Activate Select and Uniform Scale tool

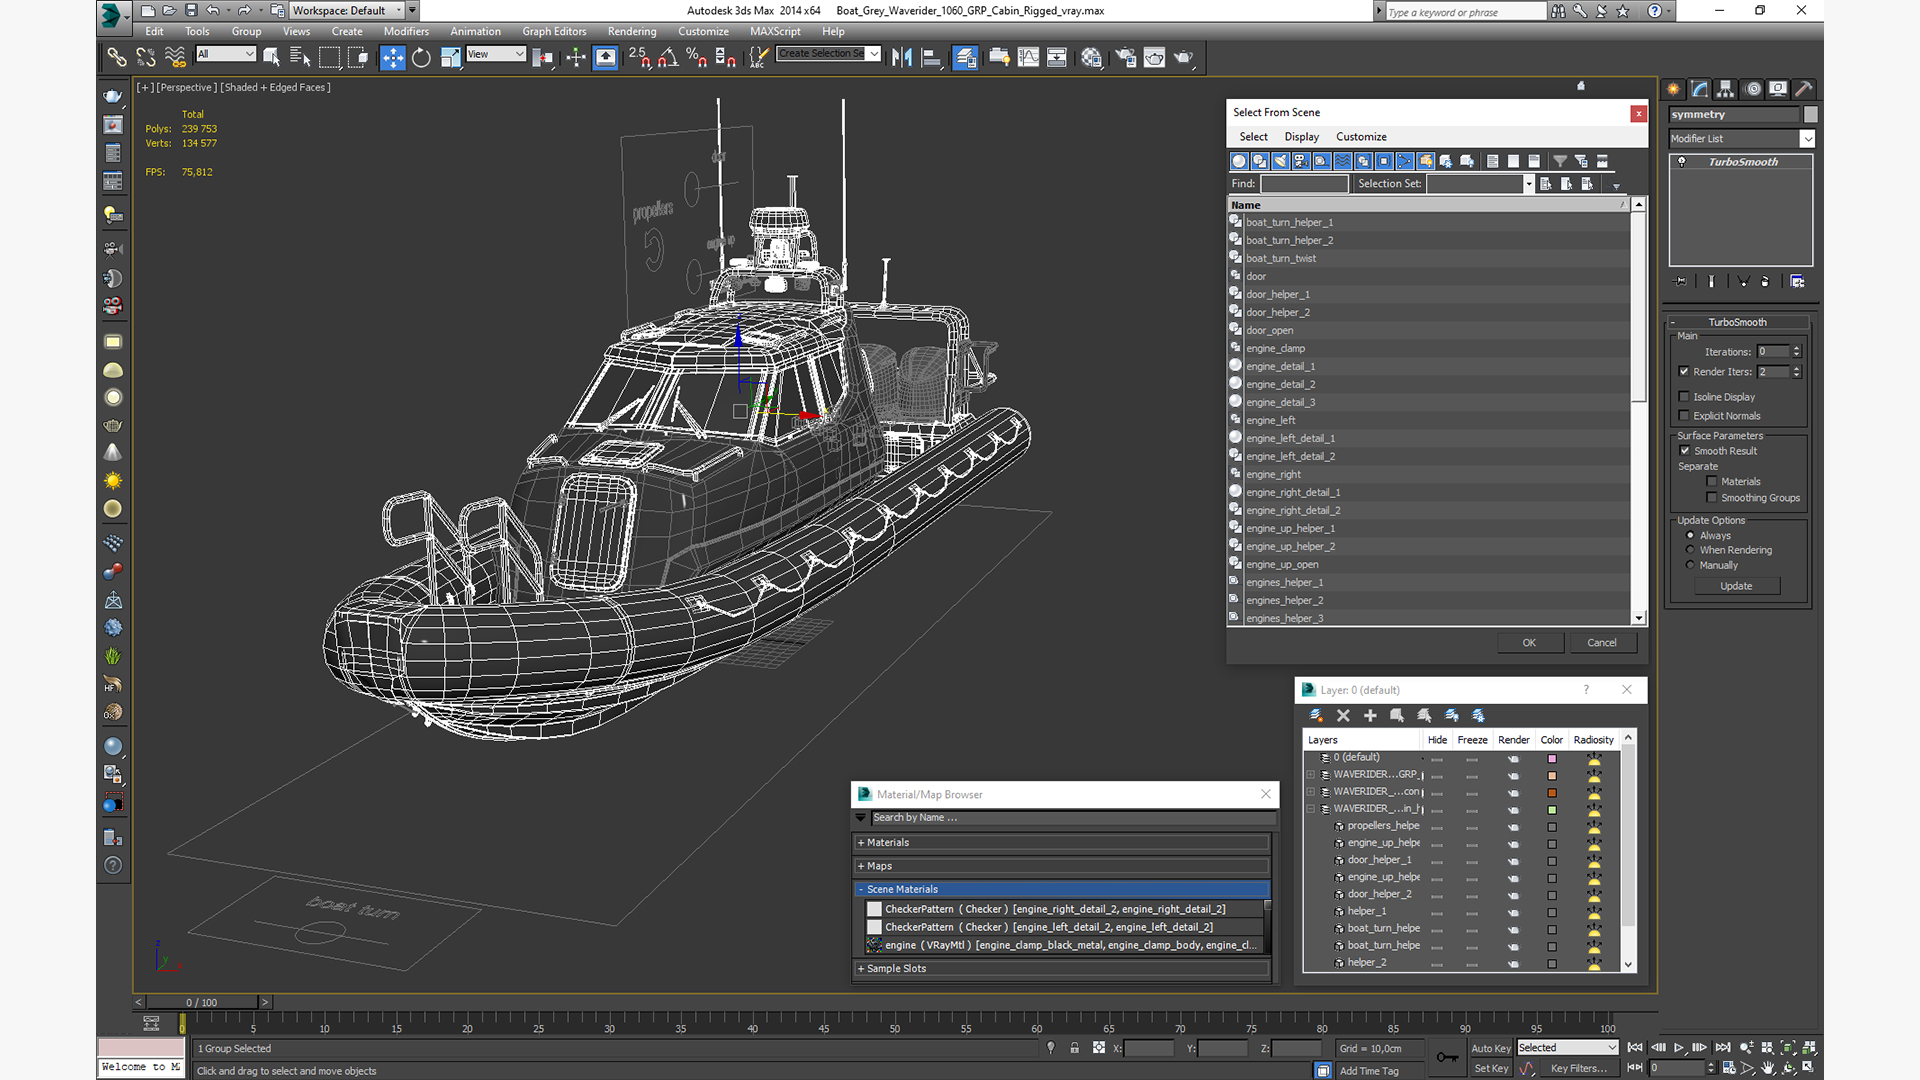(x=450, y=57)
